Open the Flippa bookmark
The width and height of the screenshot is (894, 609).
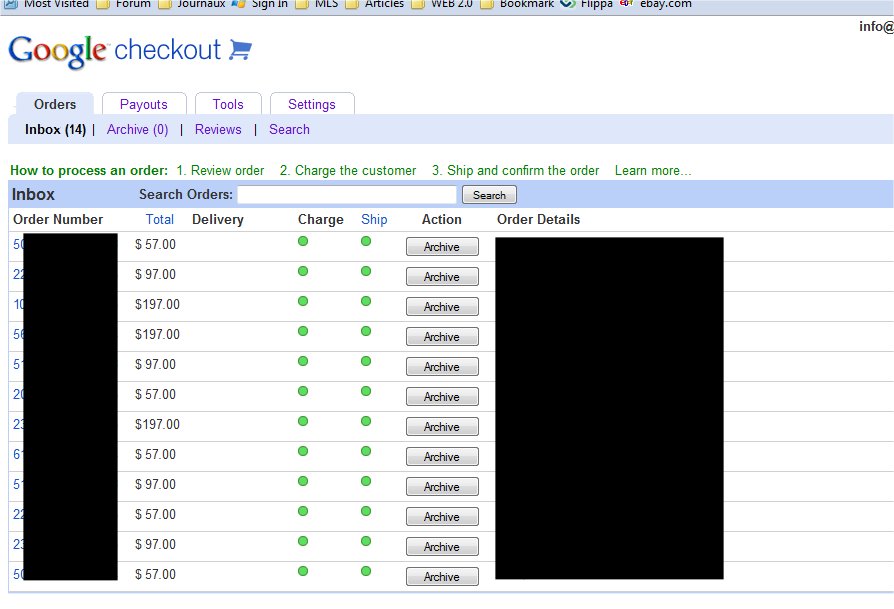586,4
